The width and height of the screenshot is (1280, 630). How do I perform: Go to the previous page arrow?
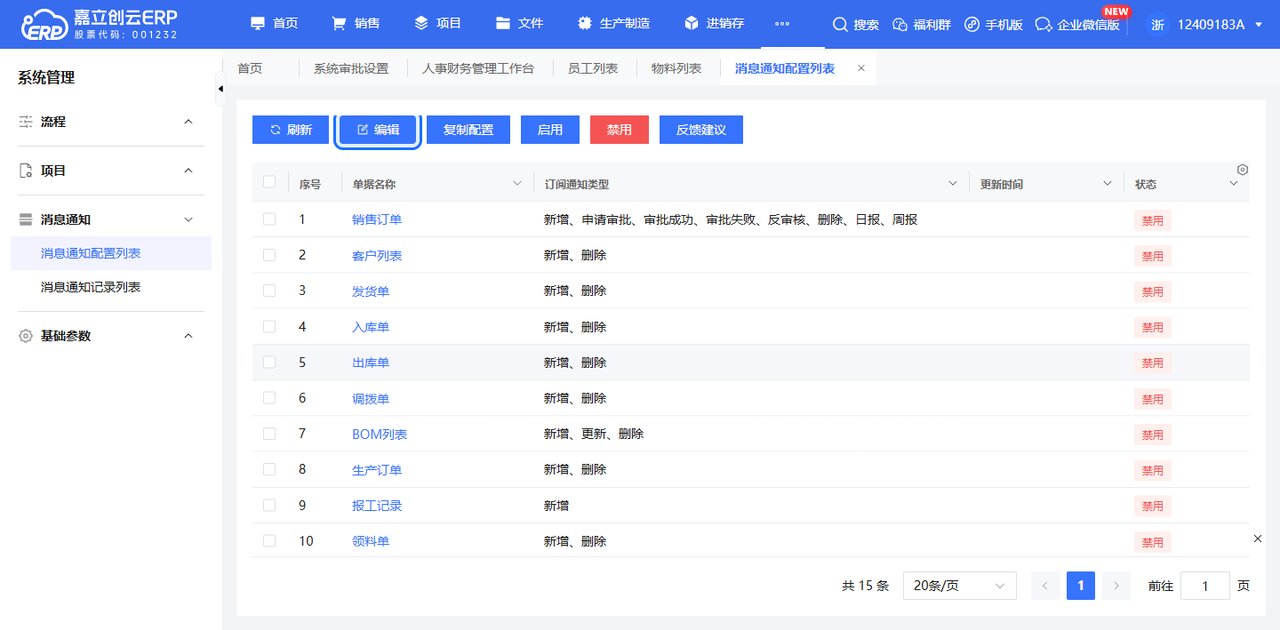pyautogui.click(x=1045, y=586)
